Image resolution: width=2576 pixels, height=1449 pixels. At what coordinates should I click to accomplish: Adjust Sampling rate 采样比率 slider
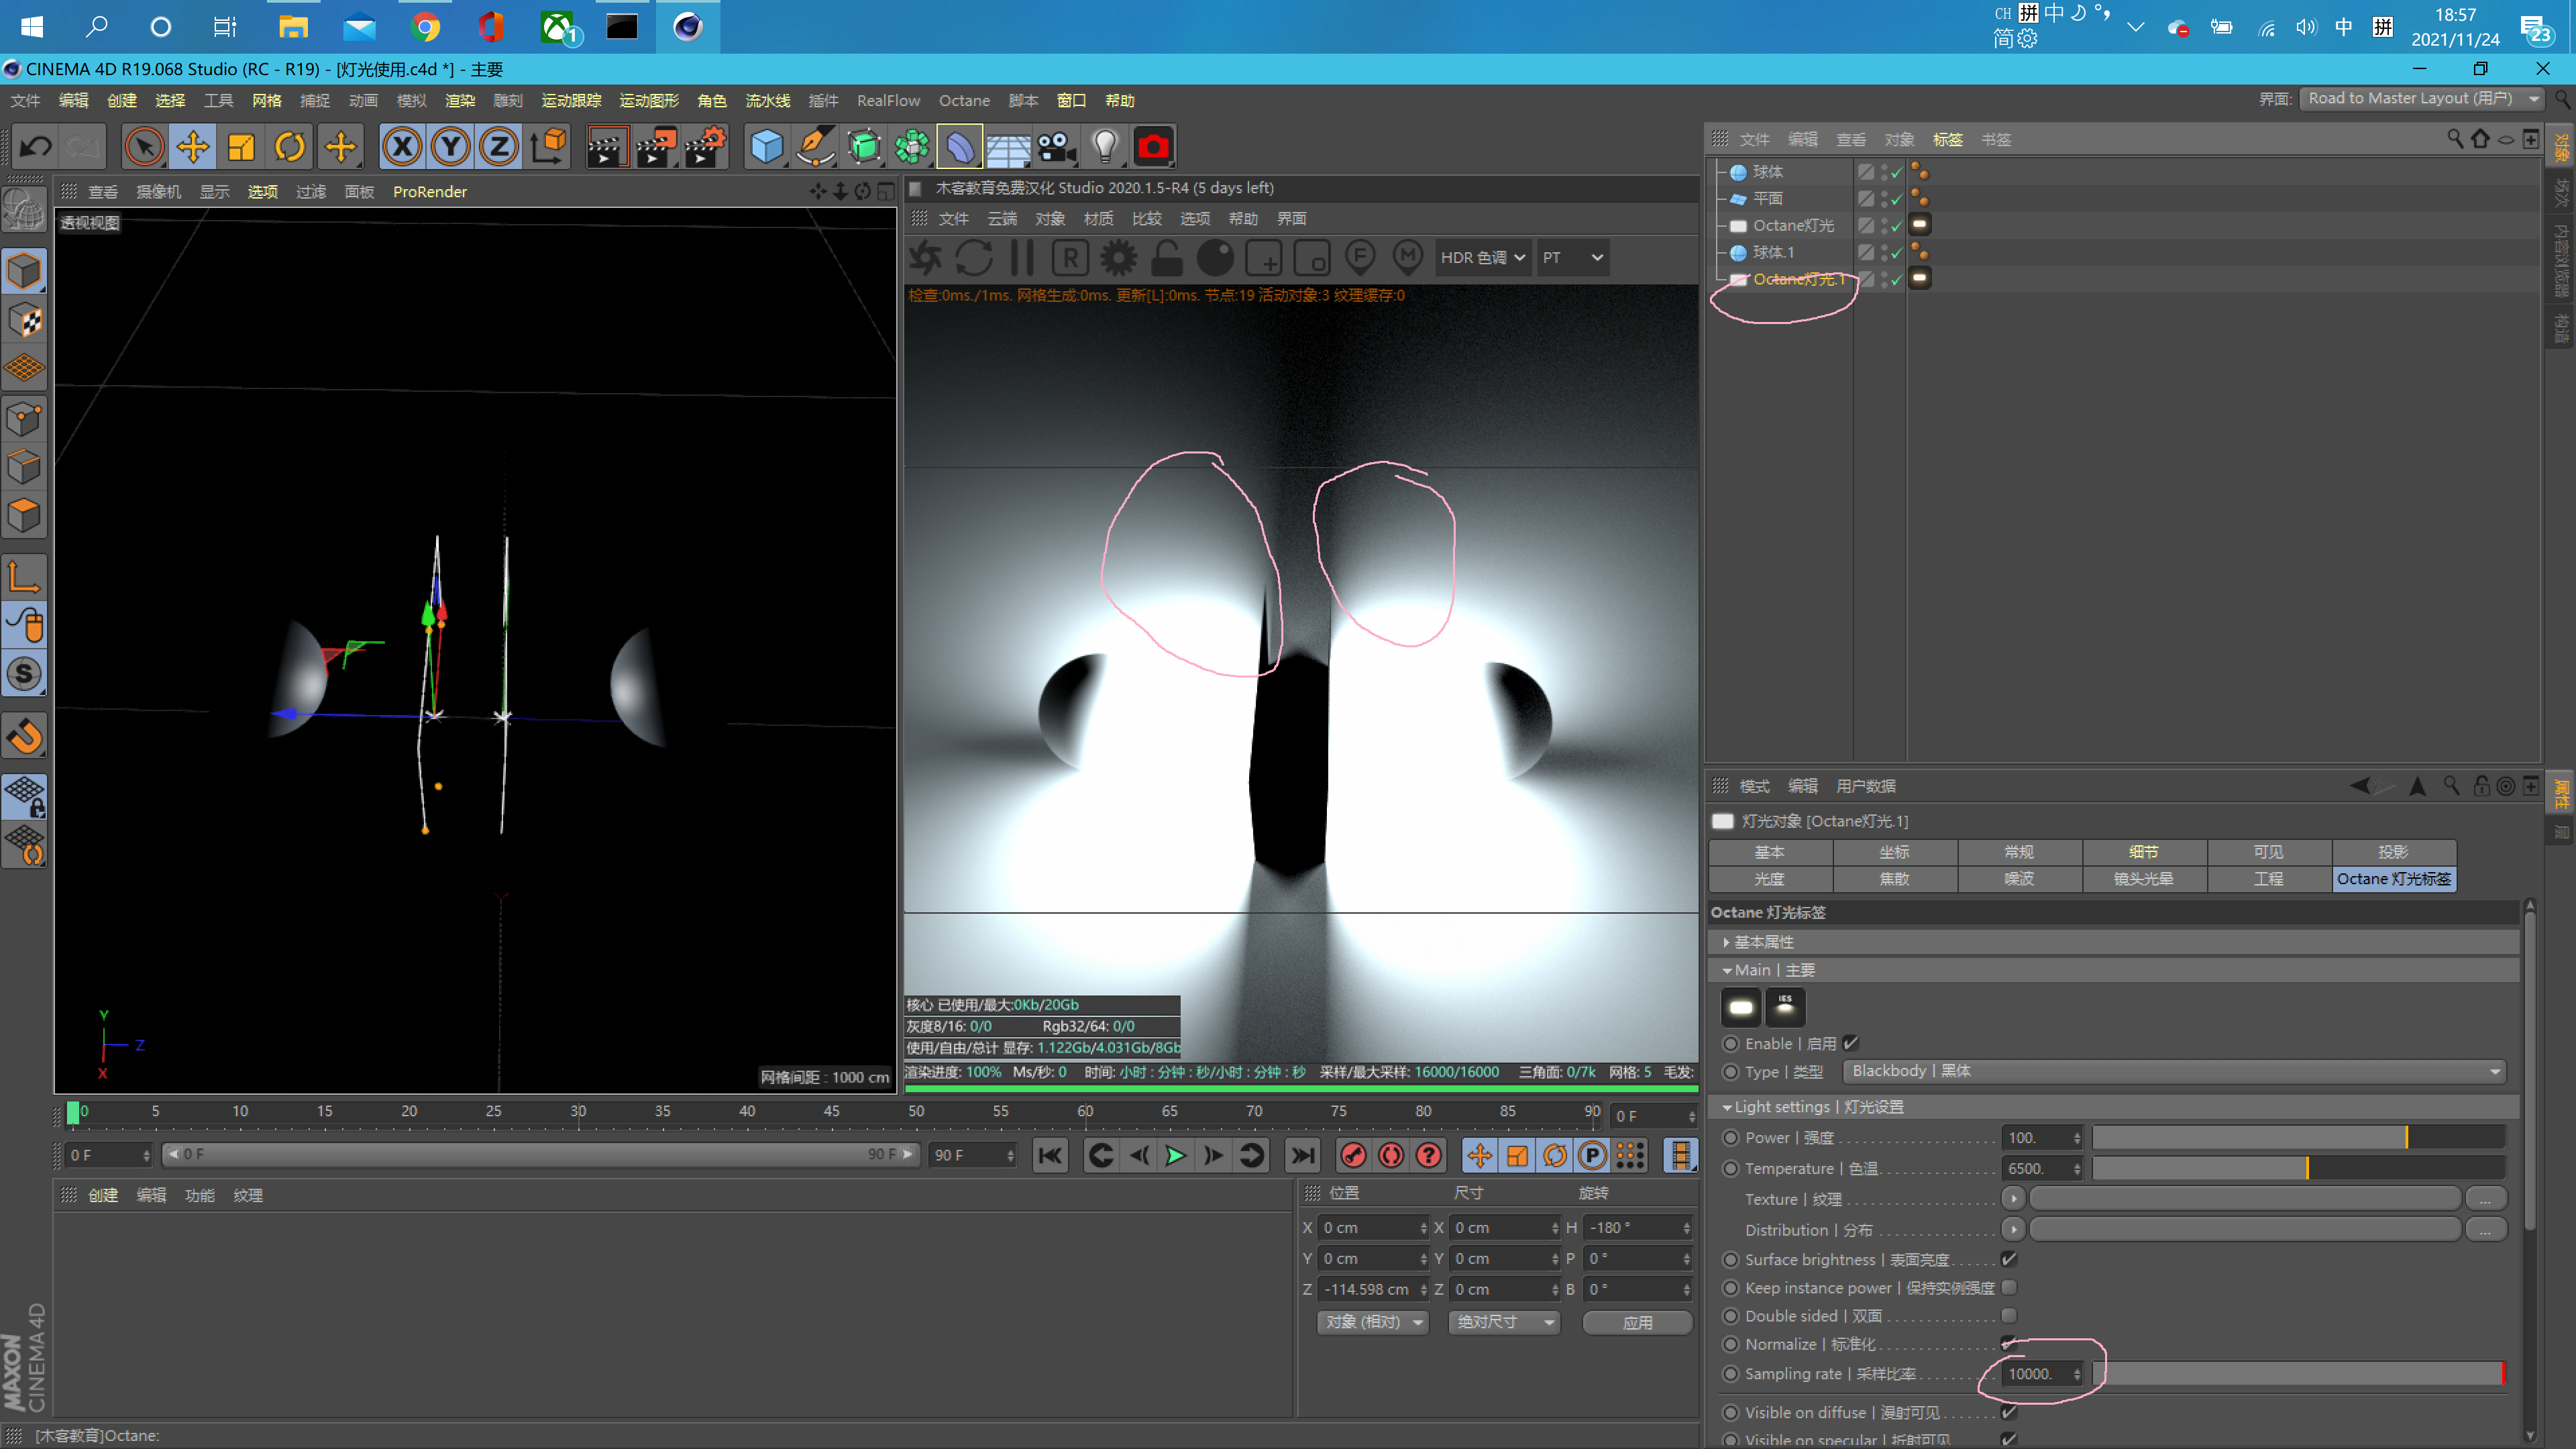click(2298, 1374)
